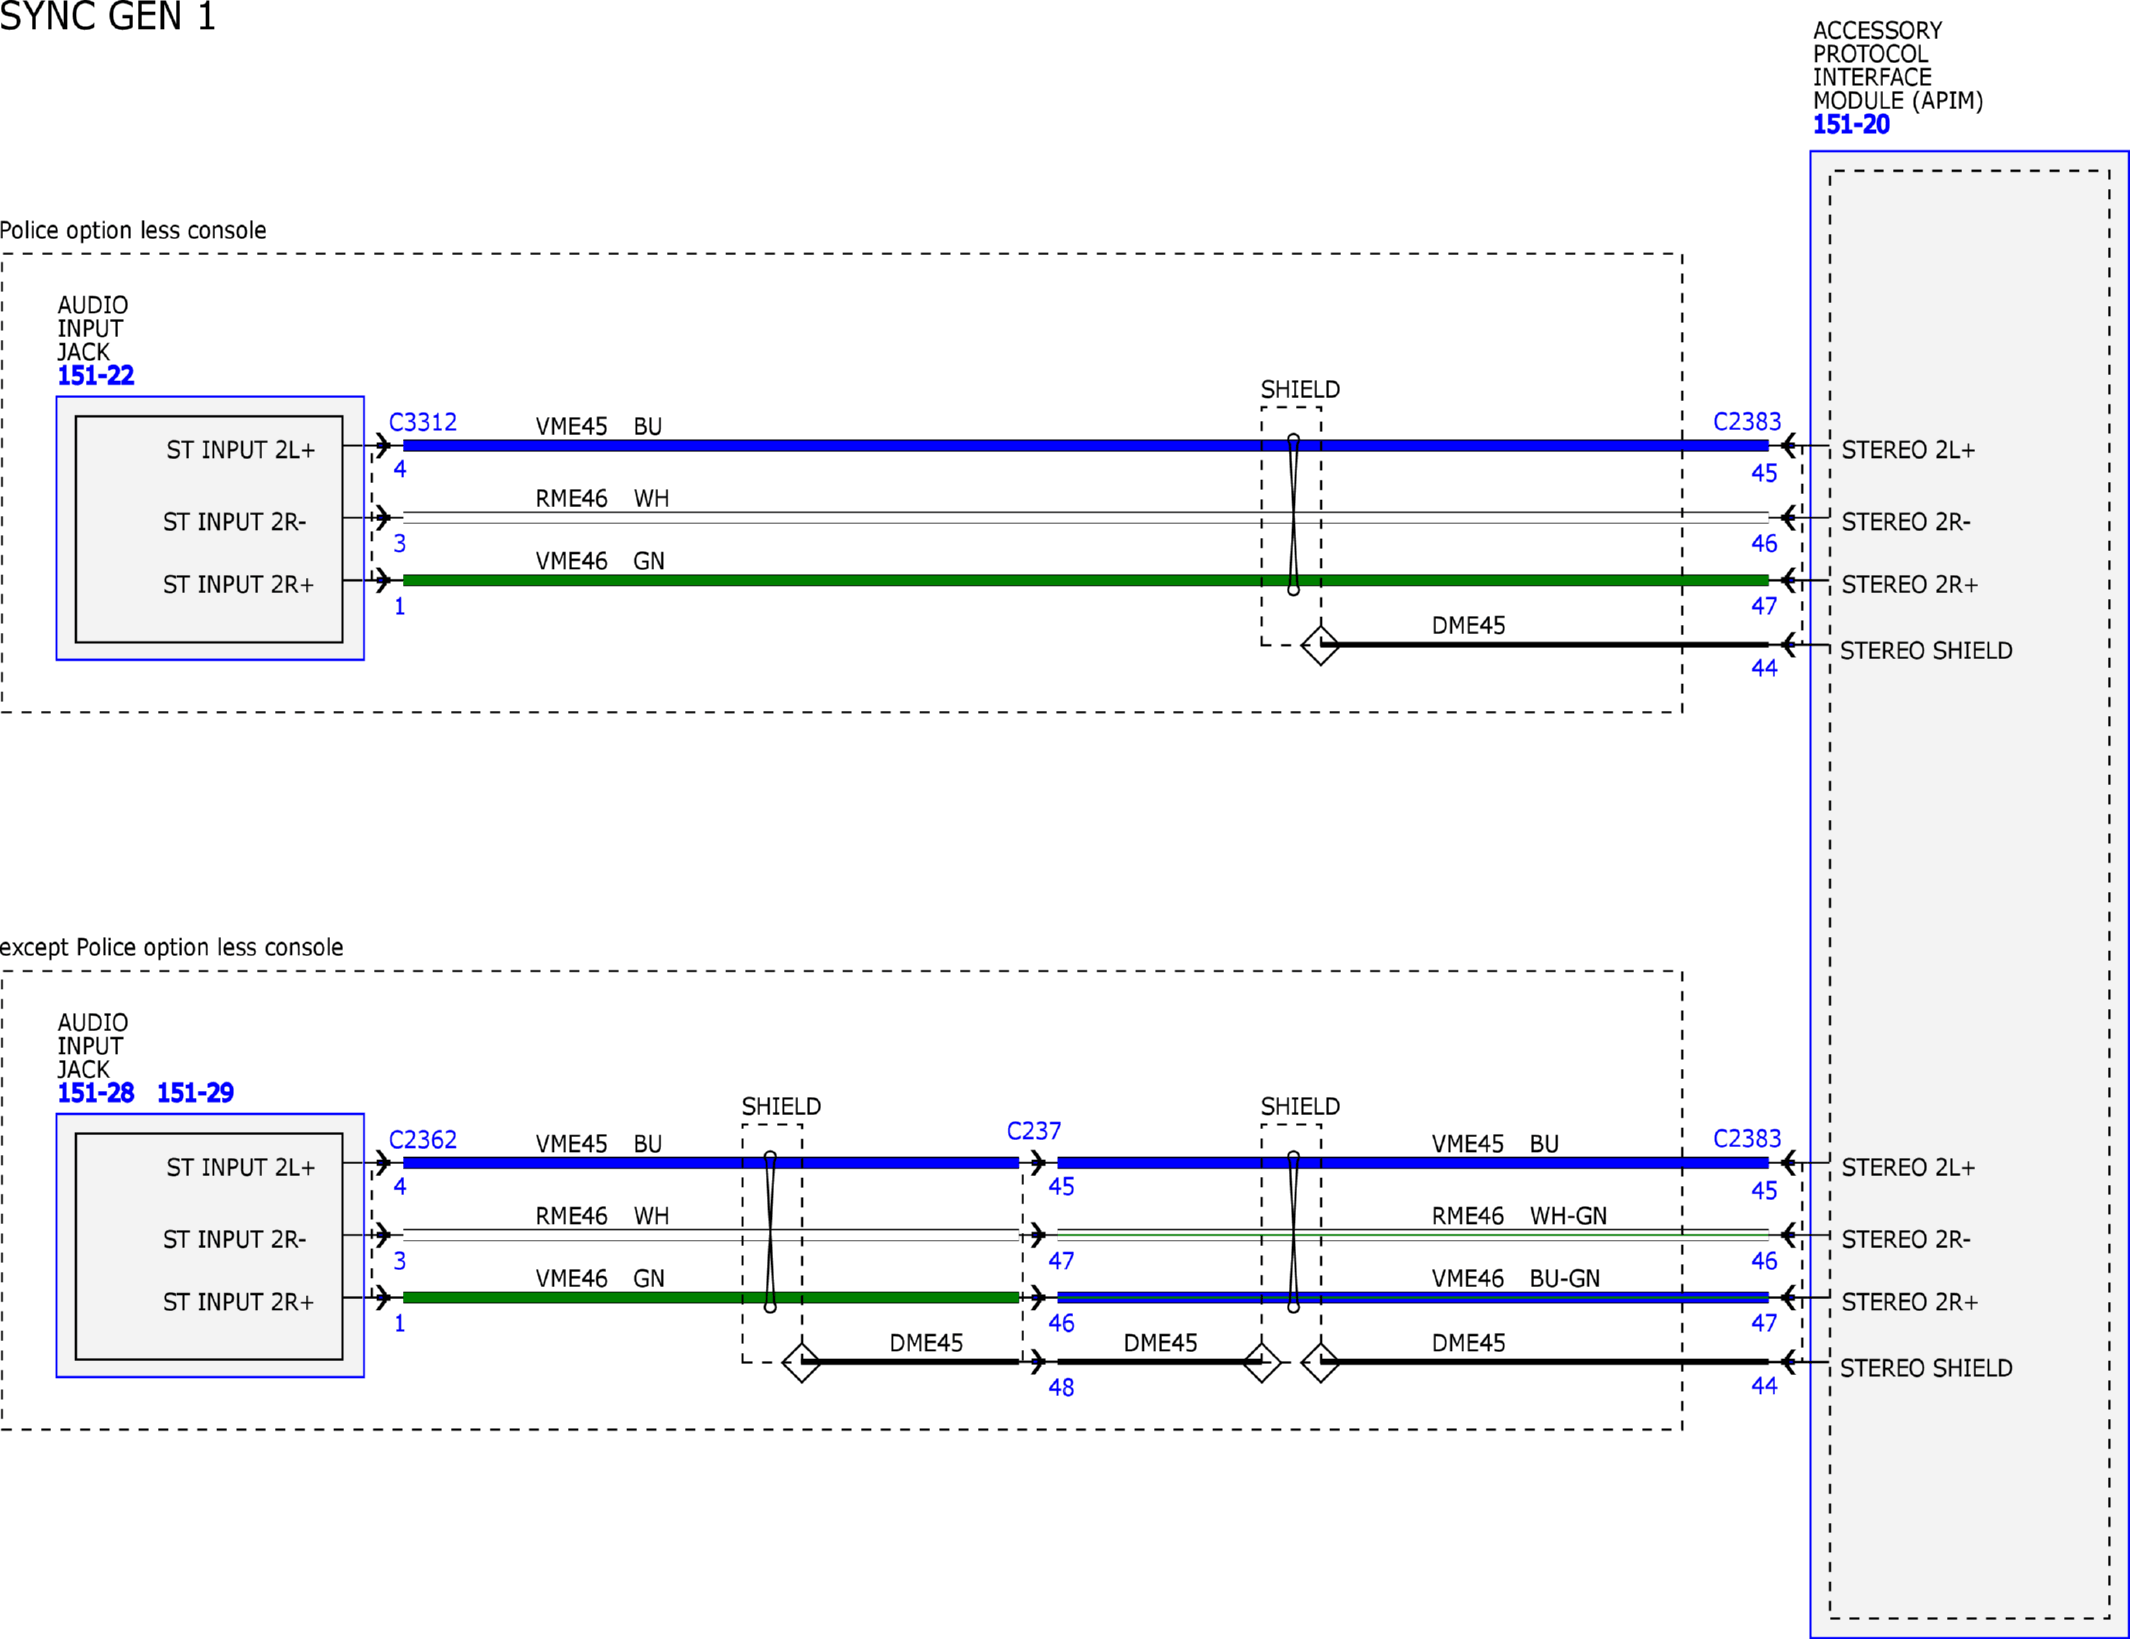
Task: Click the SHIELD label between C2362 and C237
Action: (x=781, y=1106)
